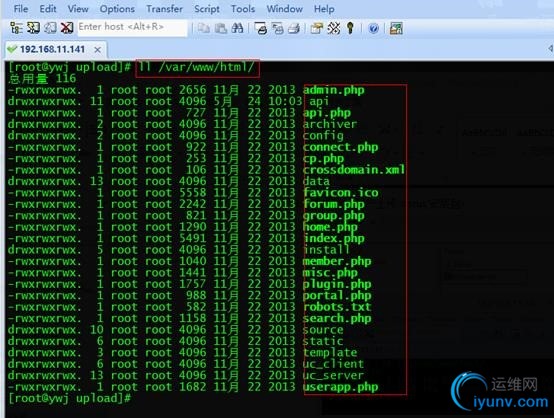Viewport: 554px width, 418px height.
Task: Click the static directory name
Action: pos(323,341)
